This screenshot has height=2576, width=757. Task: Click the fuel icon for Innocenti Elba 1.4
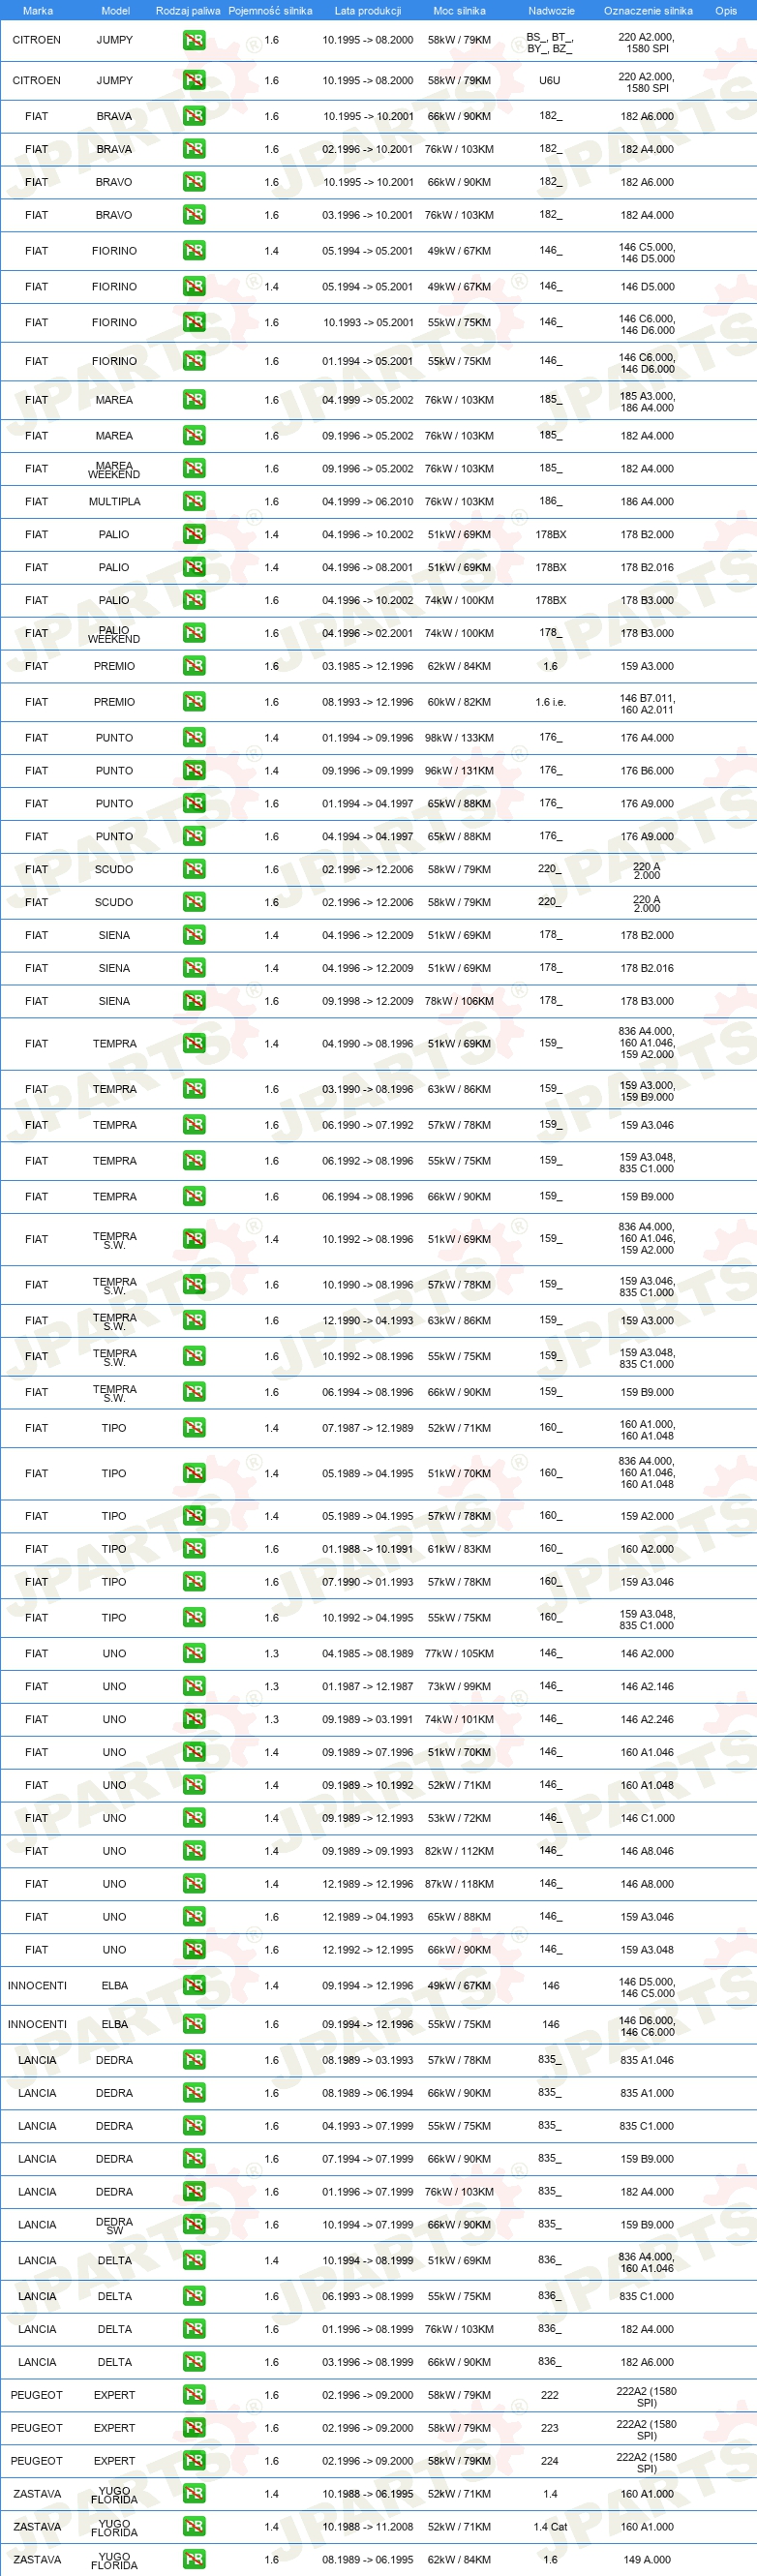click(x=194, y=1986)
